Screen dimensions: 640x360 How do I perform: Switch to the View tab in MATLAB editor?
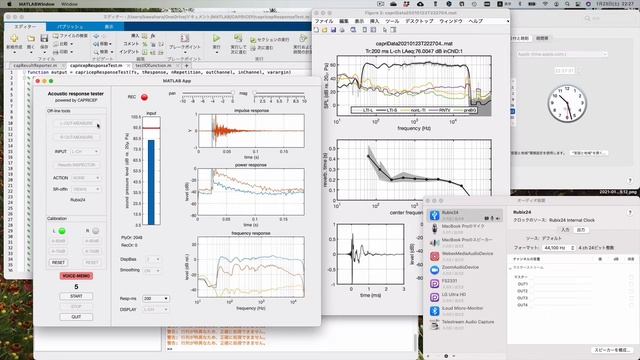[109, 27]
